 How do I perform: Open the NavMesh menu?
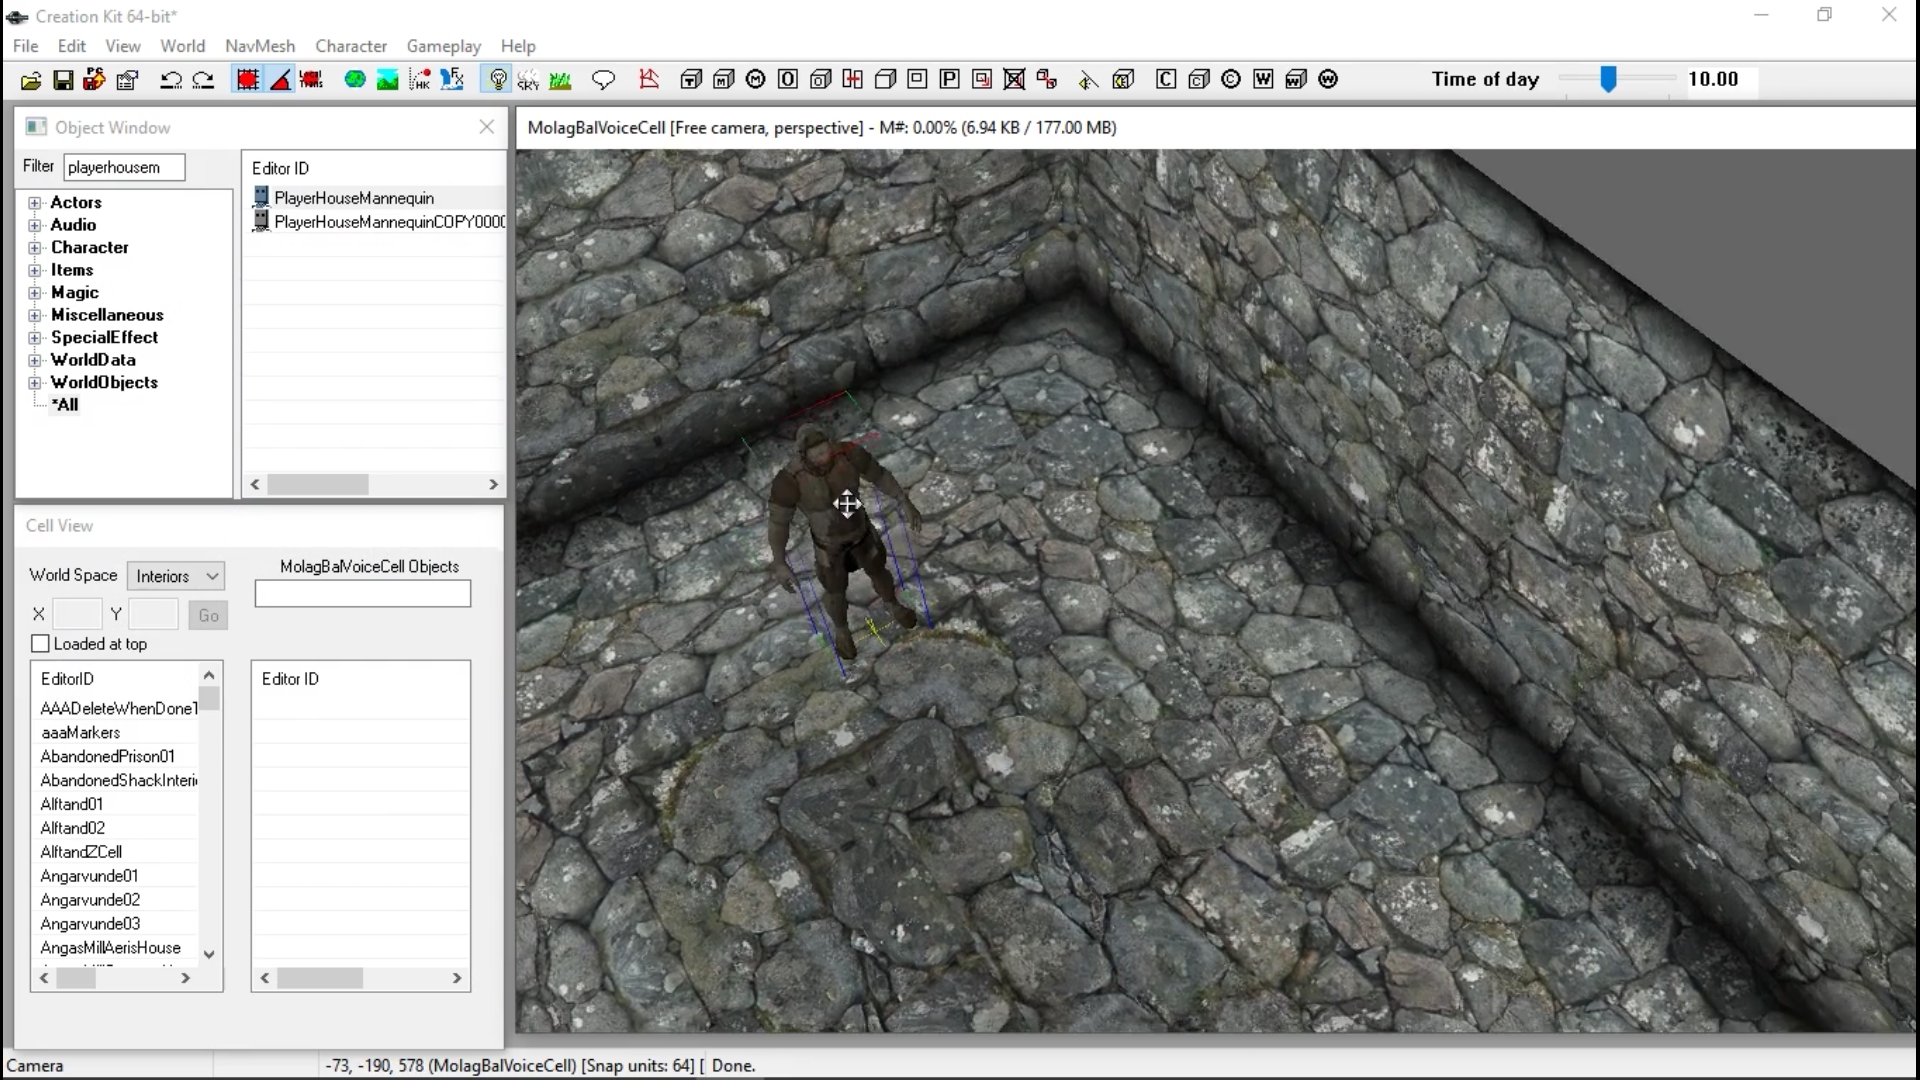click(x=260, y=46)
